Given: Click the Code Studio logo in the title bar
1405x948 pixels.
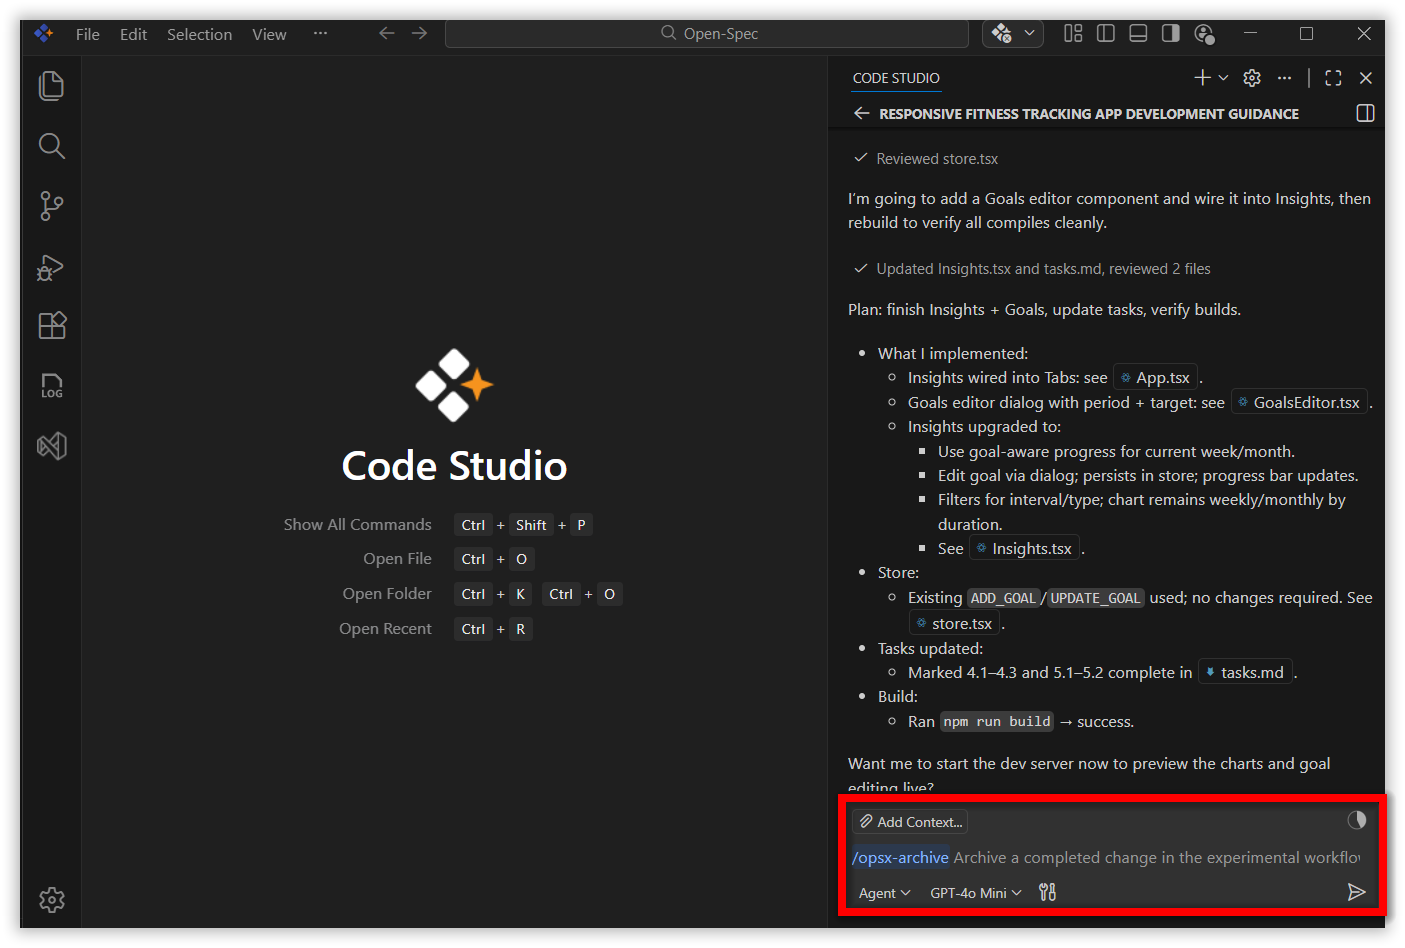Looking at the screenshot, I should (x=43, y=34).
